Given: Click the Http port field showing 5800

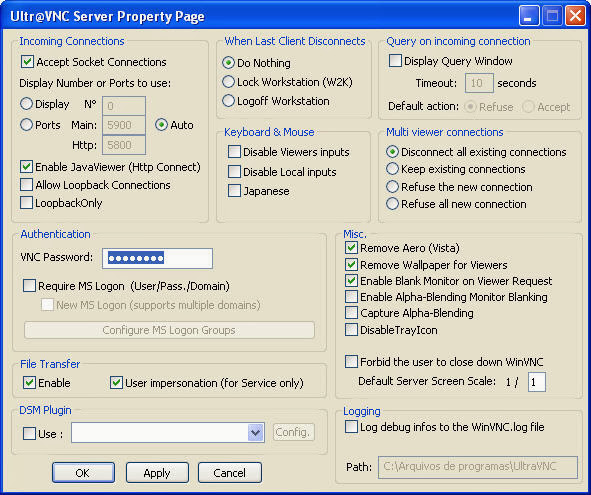Looking at the screenshot, I should [x=124, y=145].
